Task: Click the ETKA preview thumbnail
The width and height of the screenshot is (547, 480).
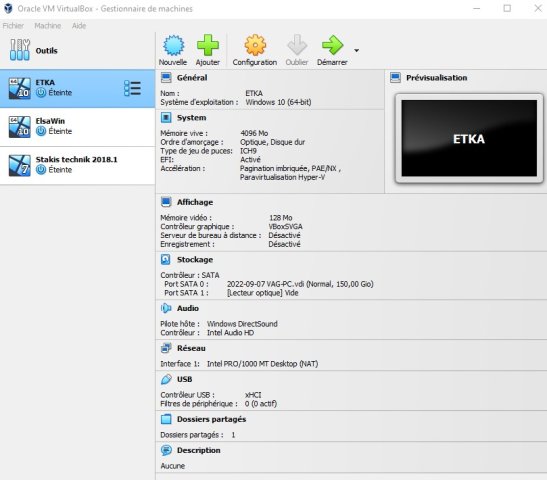Action: [469, 138]
